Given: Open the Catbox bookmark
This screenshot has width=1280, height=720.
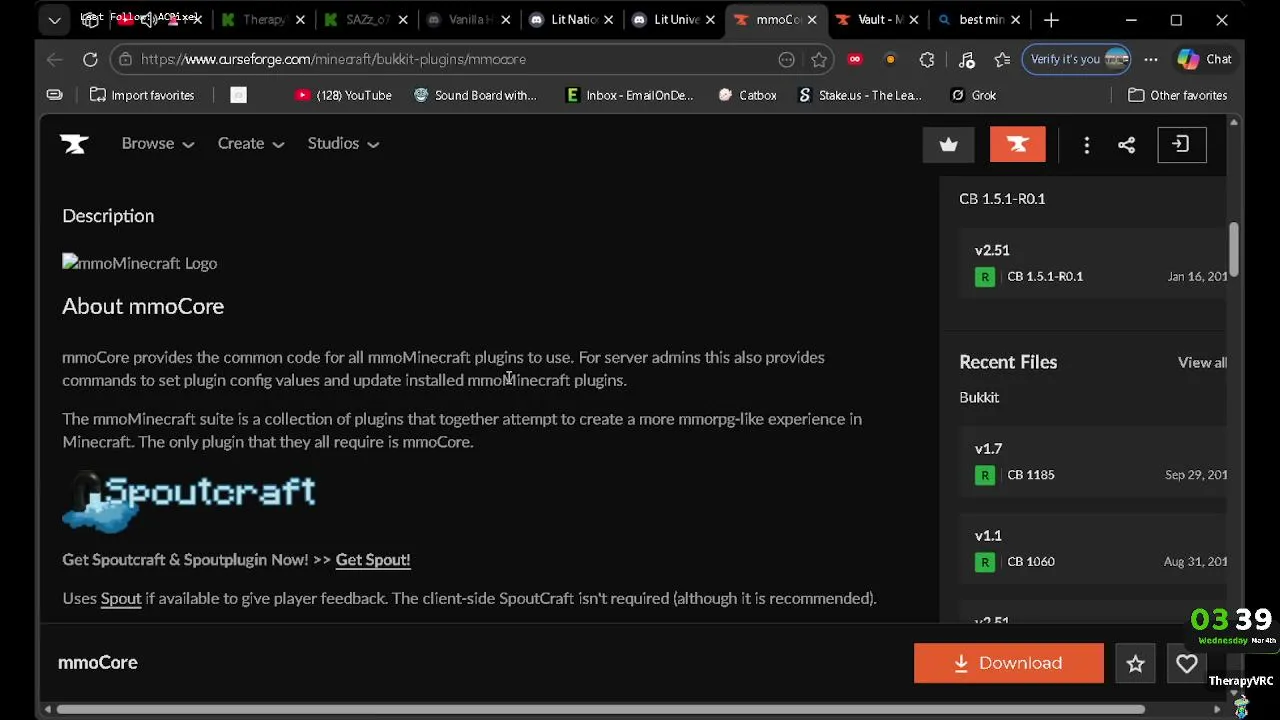Looking at the screenshot, I should 747,95.
